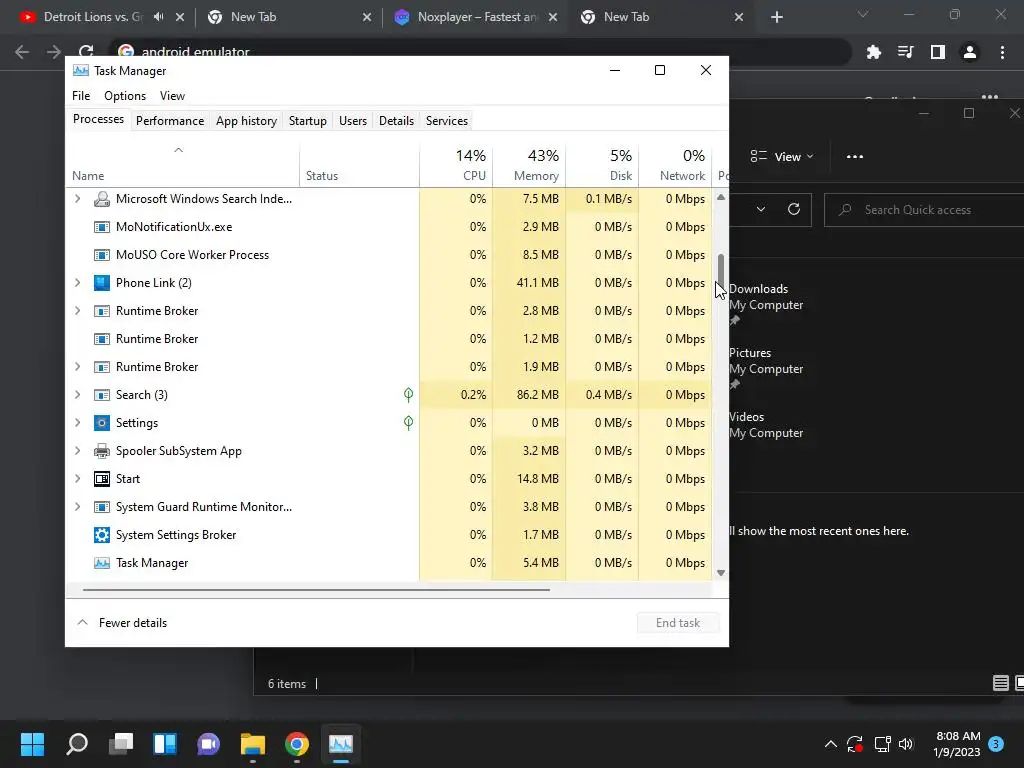Click the scroll down arrow in process list

pyautogui.click(x=721, y=573)
